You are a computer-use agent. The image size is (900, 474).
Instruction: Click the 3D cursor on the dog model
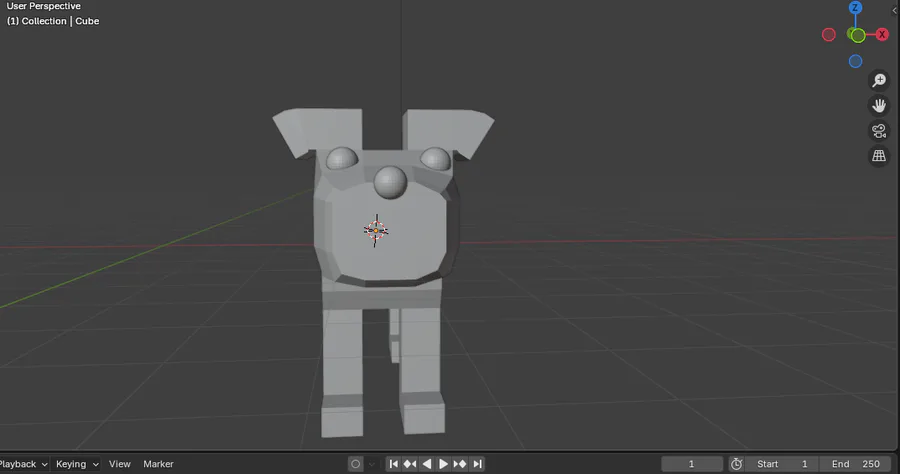(x=376, y=231)
